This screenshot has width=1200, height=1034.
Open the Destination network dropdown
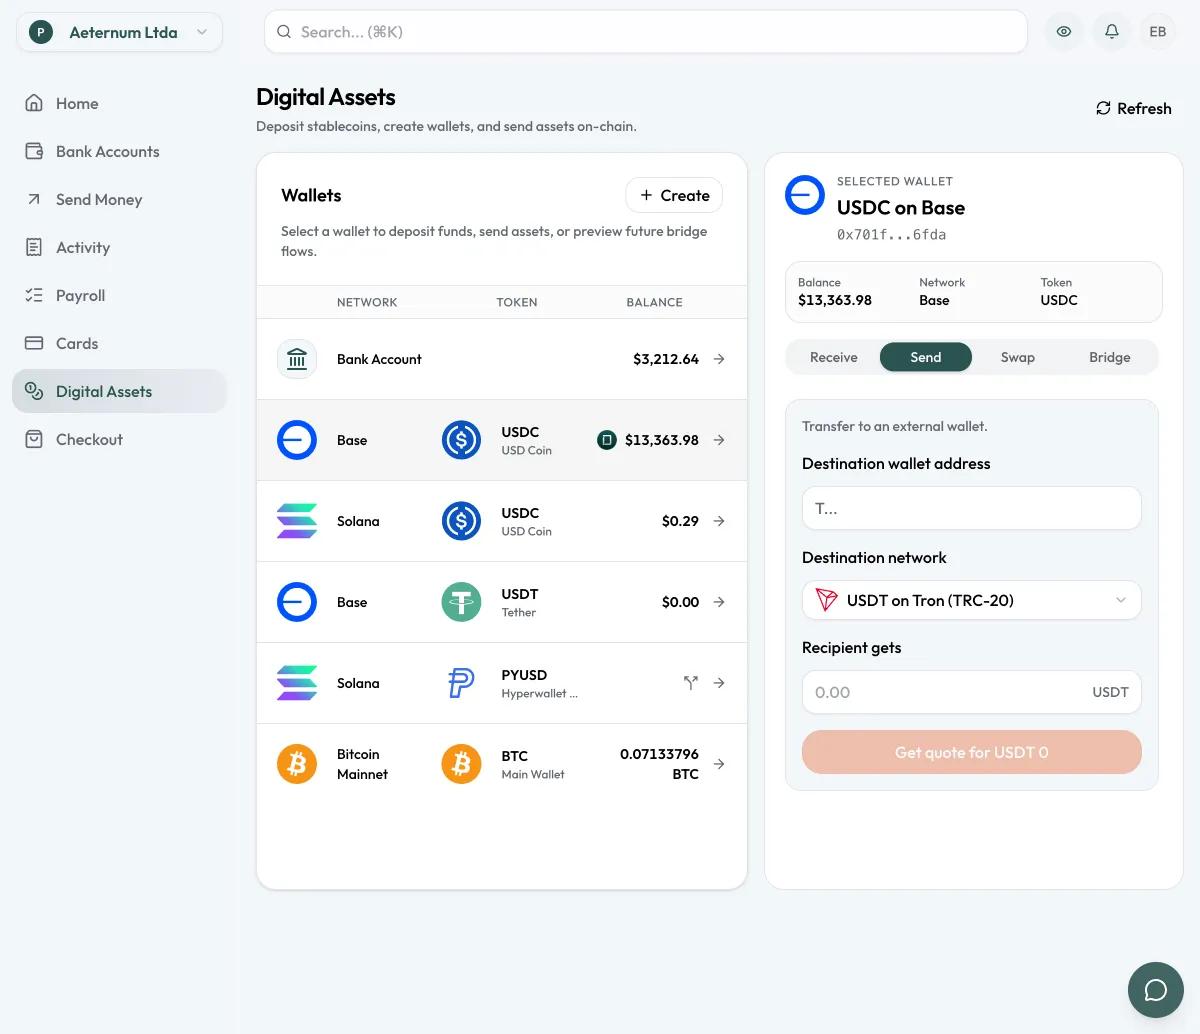coord(972,600)
